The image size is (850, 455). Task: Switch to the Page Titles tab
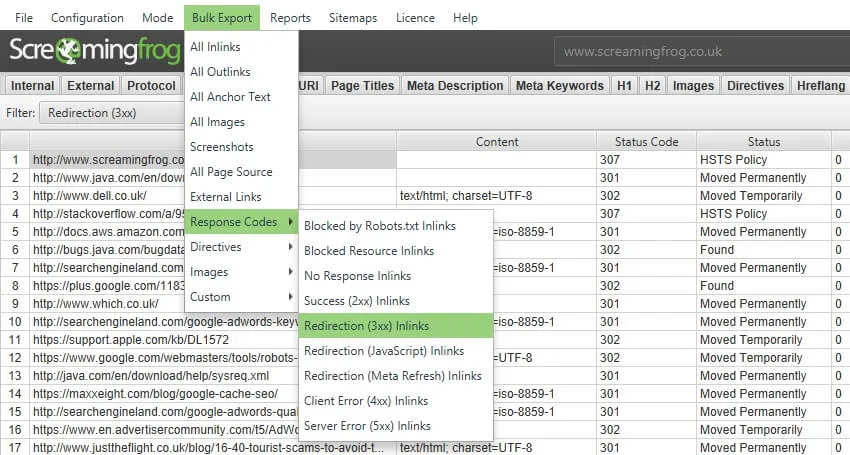point(362,86)
